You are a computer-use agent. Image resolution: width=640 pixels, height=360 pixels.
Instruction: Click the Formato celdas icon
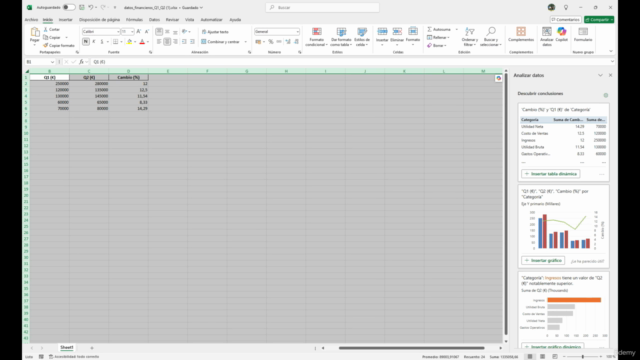click(413, 31)
